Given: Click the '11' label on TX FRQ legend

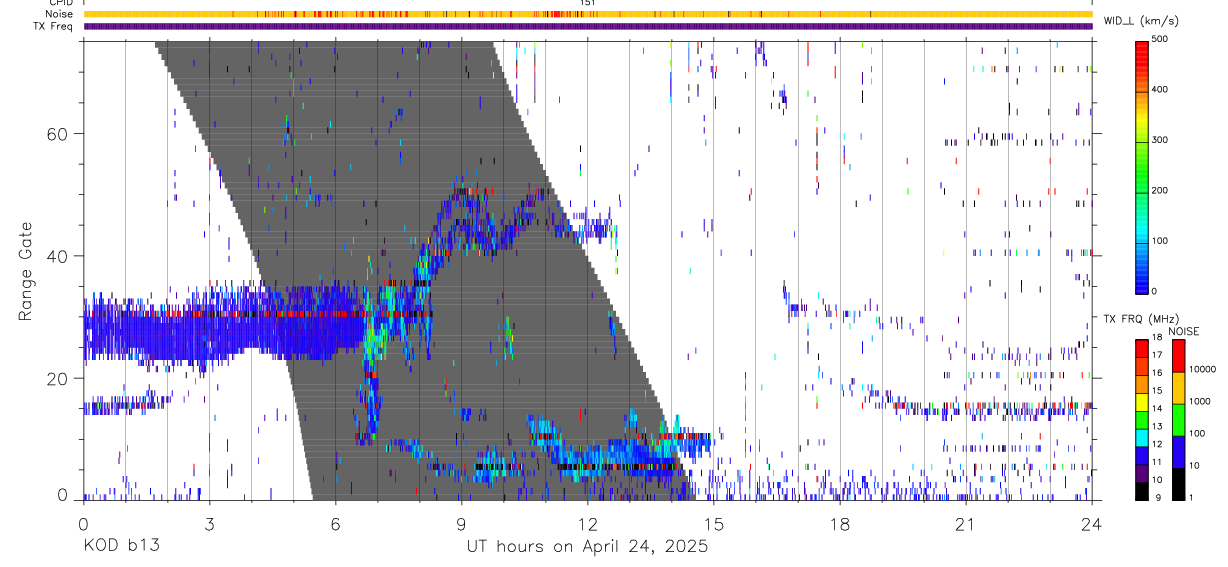Looking at the screenshot, I should pos(1158,462).
